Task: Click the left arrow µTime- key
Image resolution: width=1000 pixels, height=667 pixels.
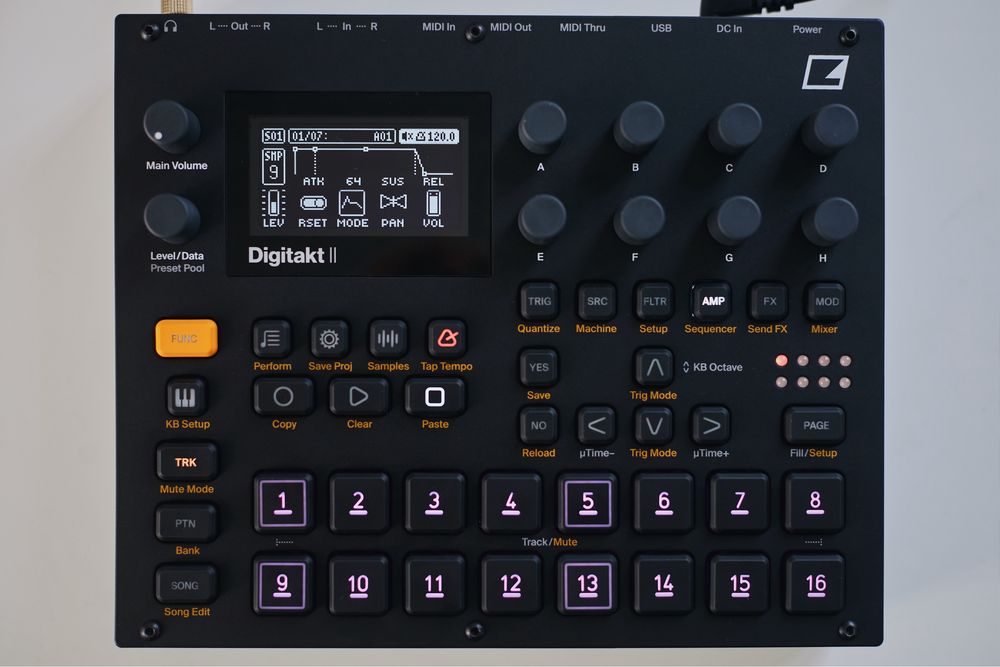Action: point(597,425)
